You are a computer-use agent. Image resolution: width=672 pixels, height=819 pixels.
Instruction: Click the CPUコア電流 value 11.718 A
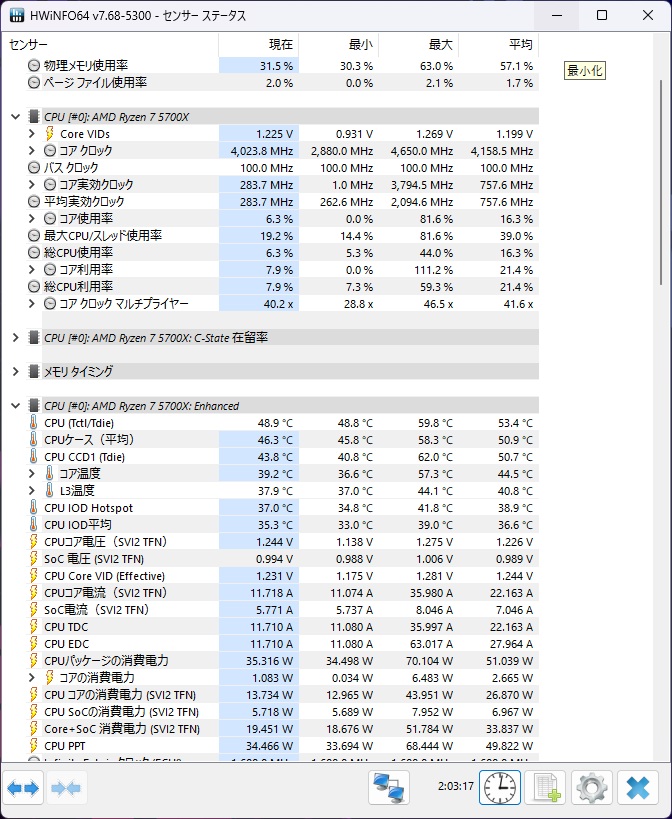tap(272, 593)
